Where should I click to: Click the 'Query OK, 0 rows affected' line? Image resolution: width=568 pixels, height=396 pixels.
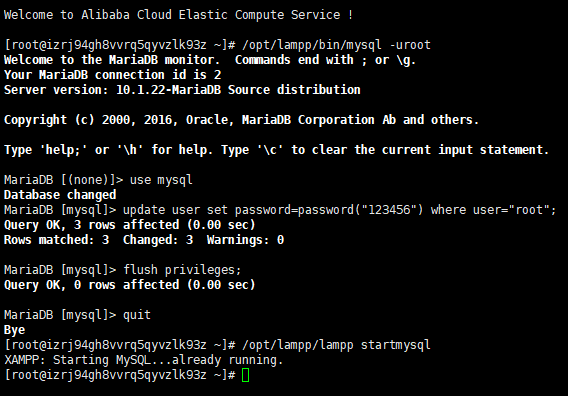tap(130, 285)
